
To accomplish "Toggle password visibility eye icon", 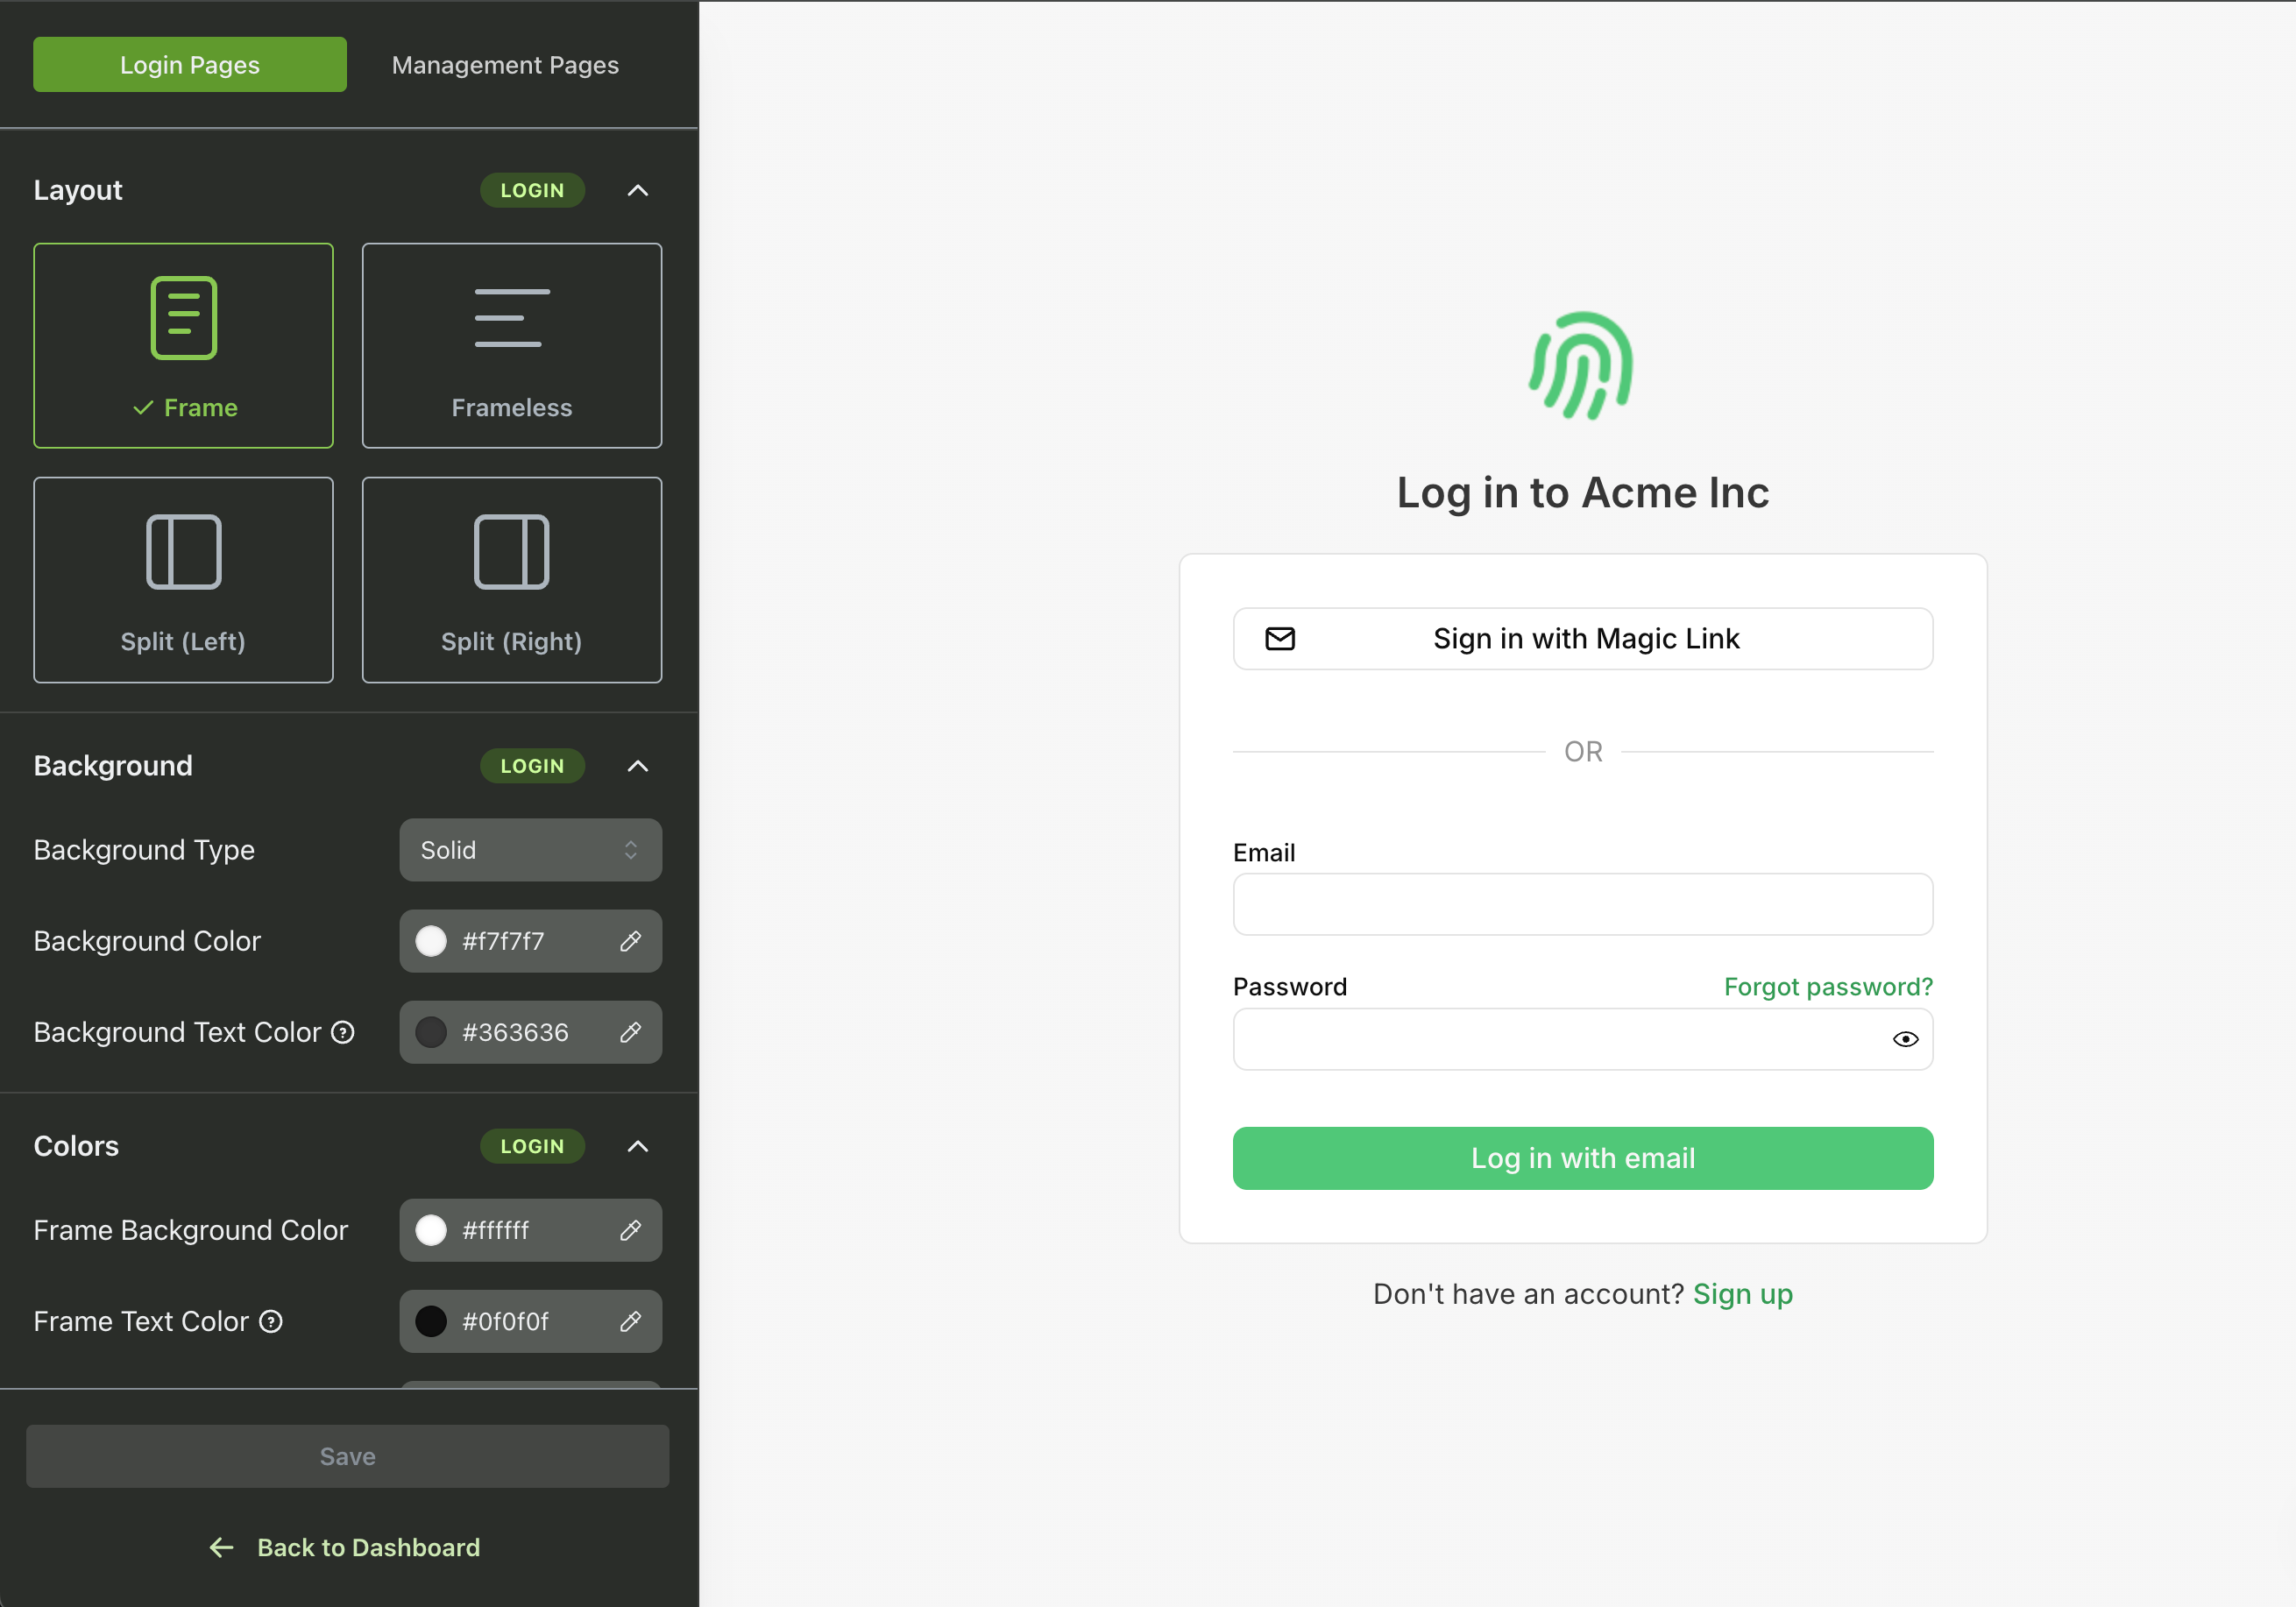I will click(x=1906, y=1039).
